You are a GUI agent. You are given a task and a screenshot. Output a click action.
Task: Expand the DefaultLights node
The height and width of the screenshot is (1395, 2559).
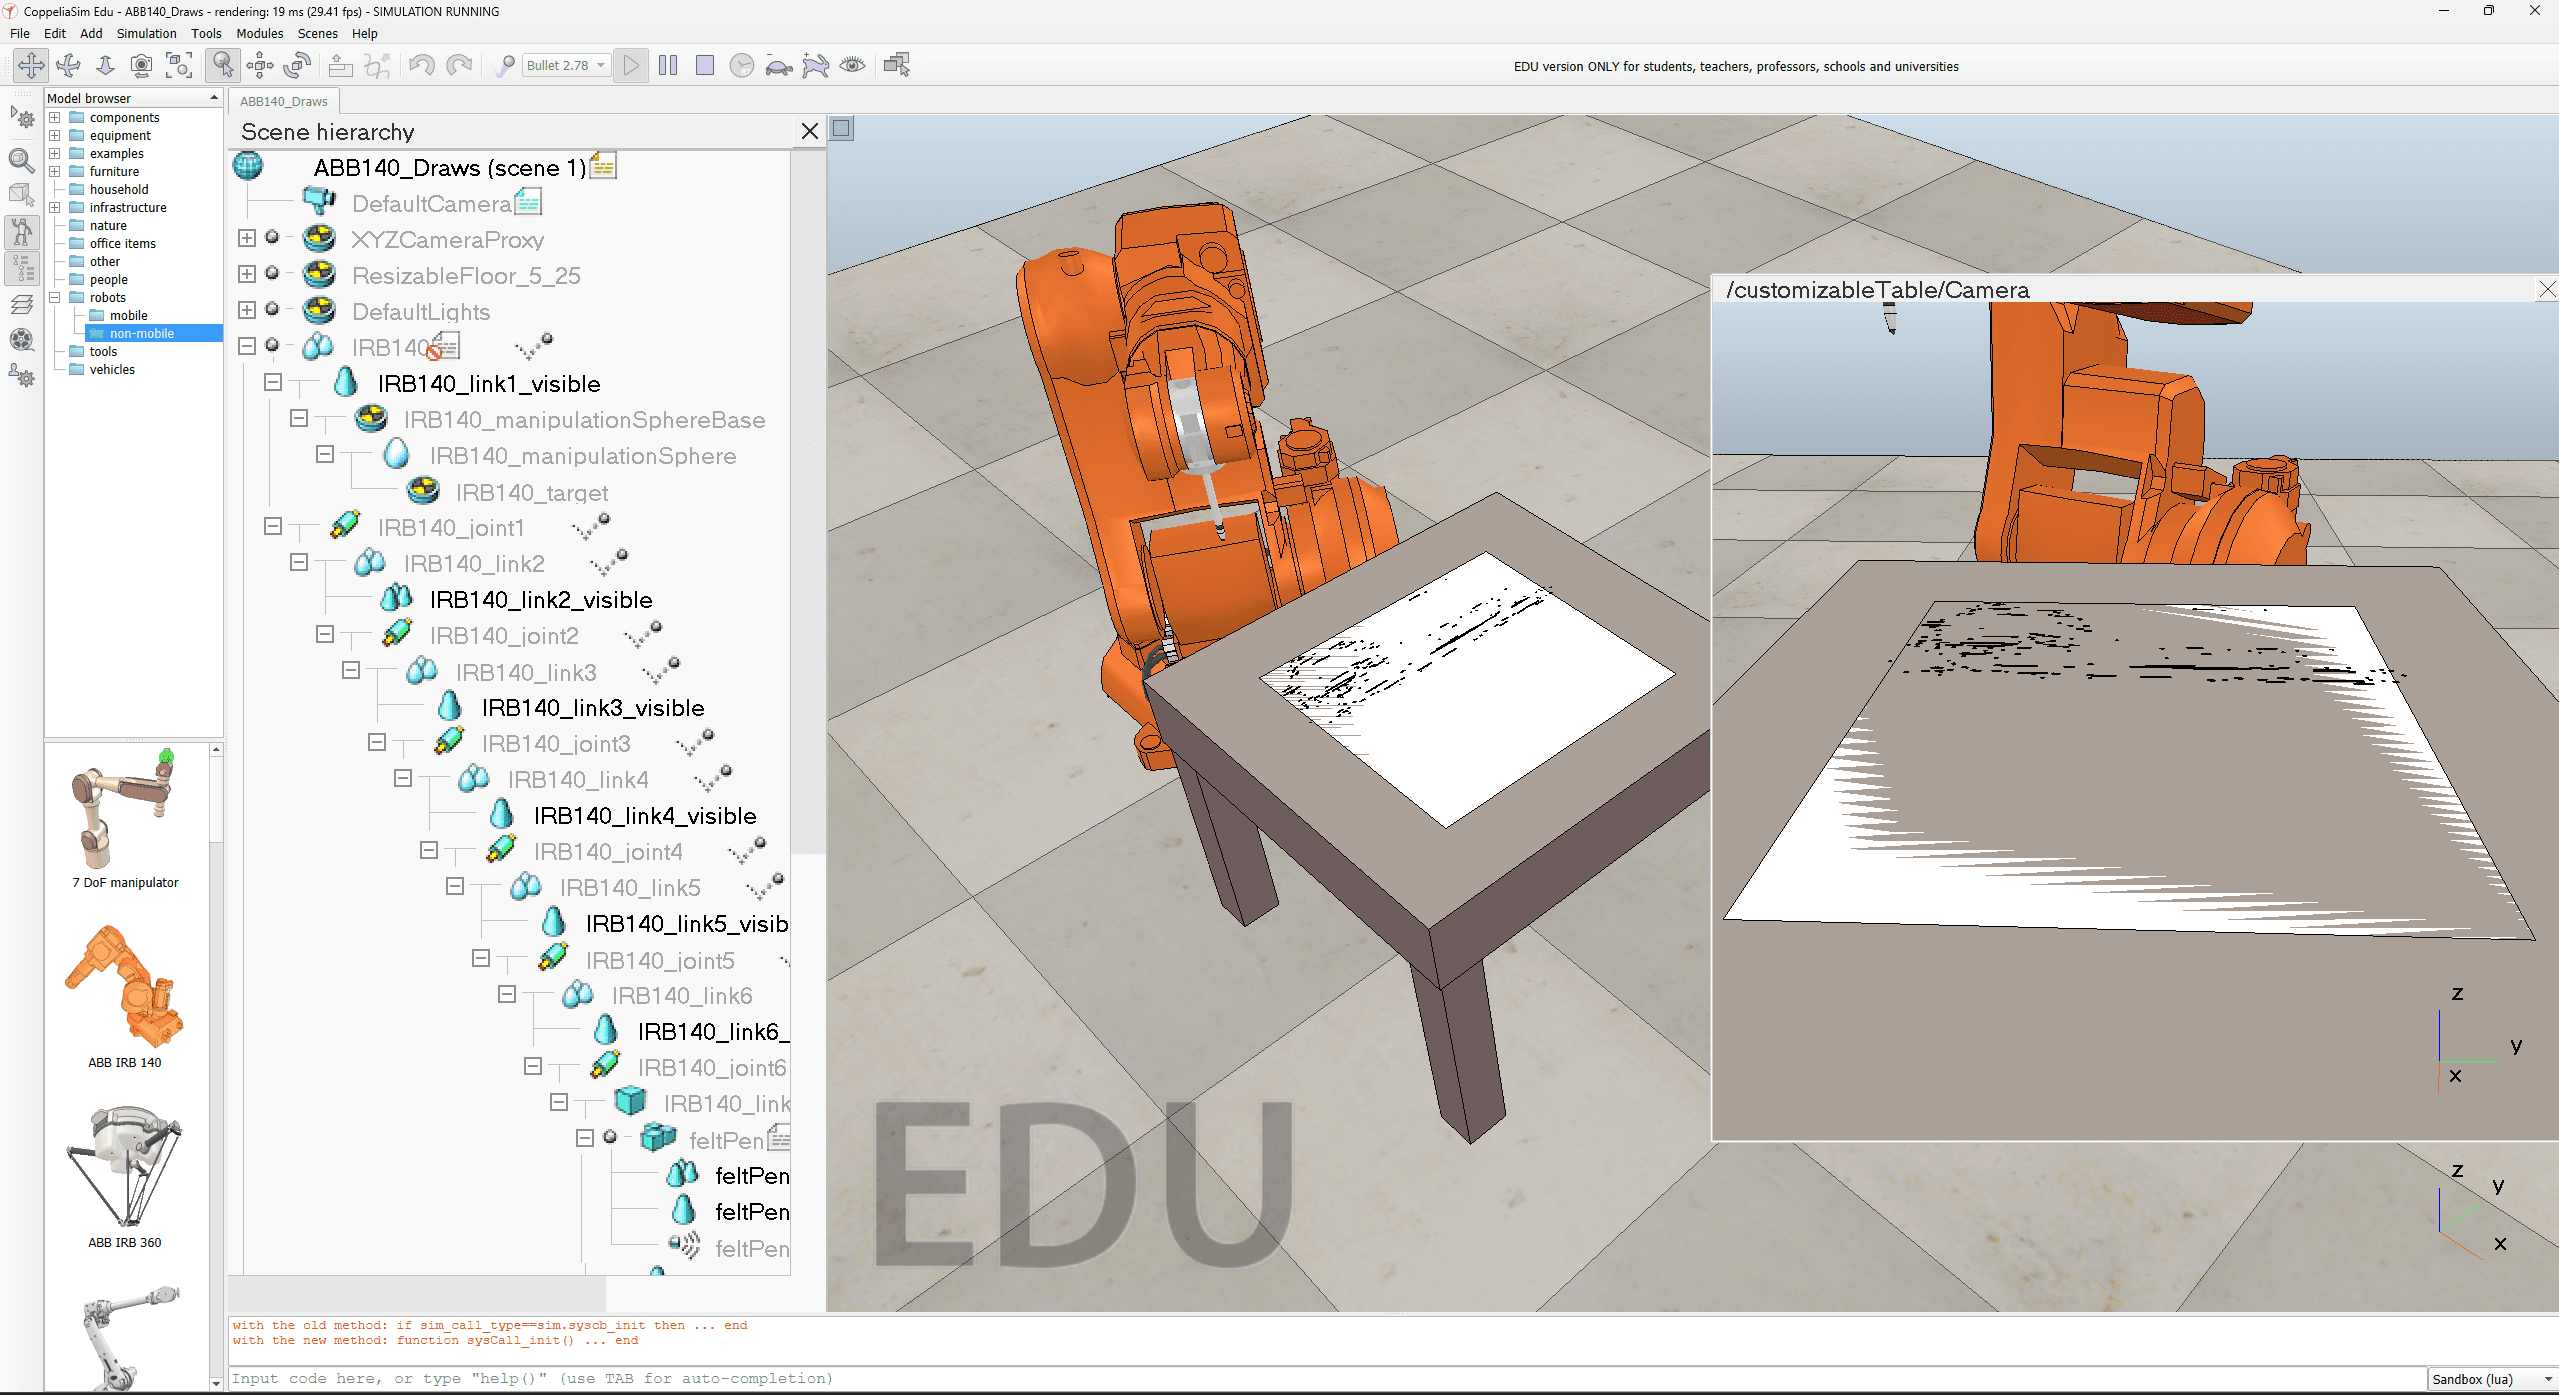(x=247, y=310)
